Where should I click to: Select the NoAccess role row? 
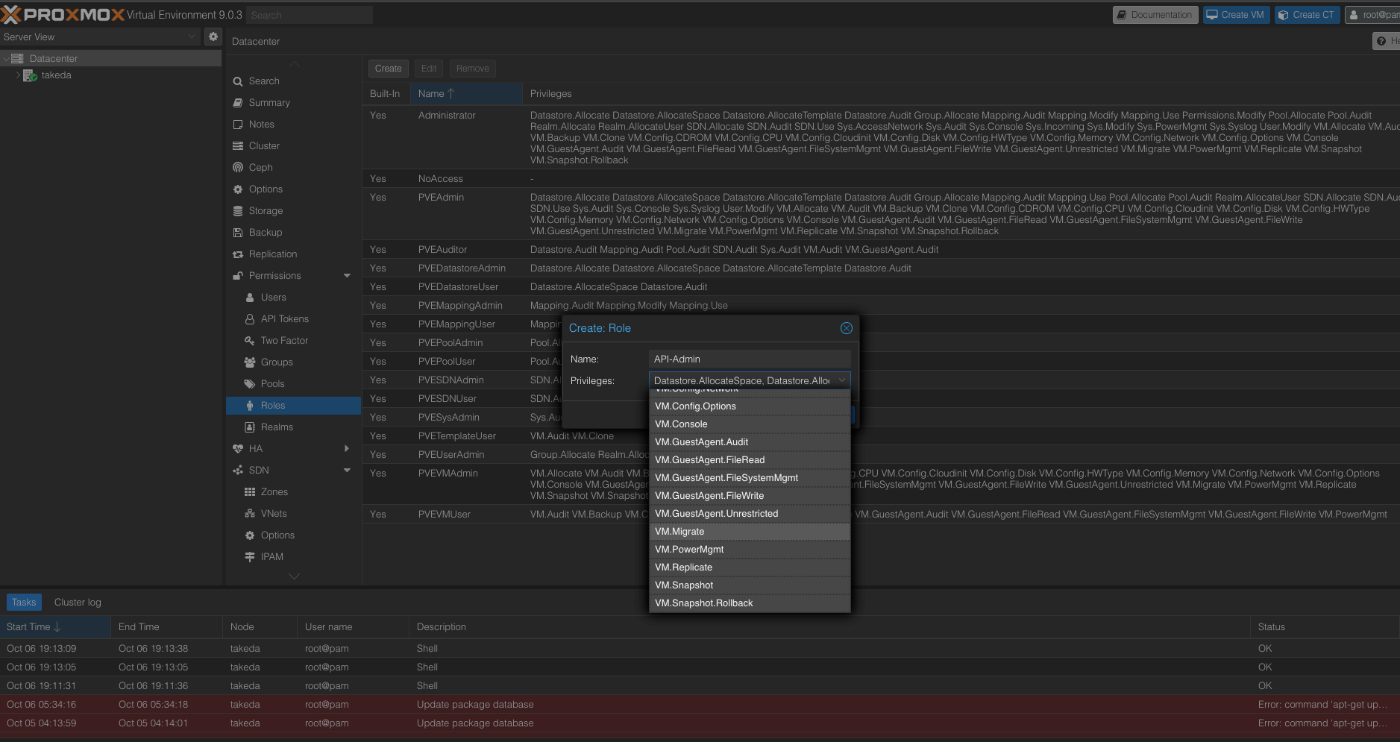click(881, 179)
